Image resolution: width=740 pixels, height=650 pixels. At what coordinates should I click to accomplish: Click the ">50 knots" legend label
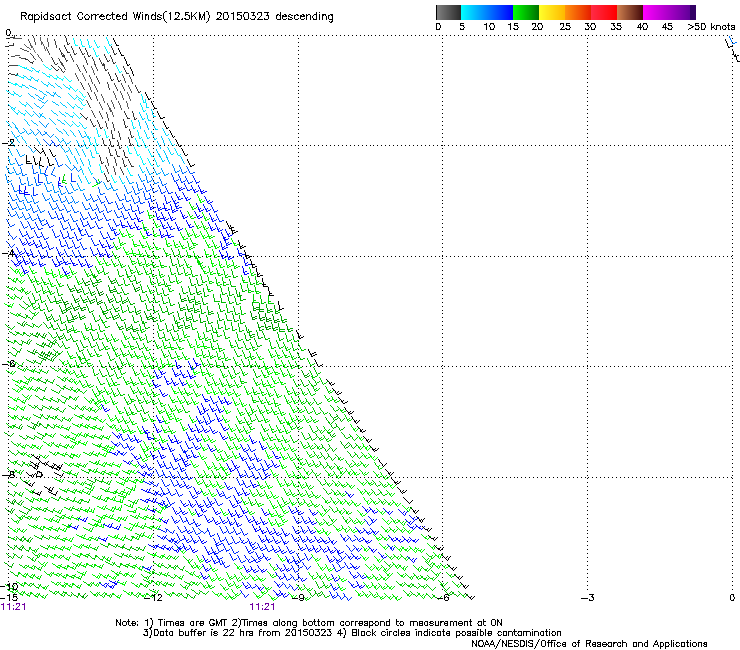(711, 27)
